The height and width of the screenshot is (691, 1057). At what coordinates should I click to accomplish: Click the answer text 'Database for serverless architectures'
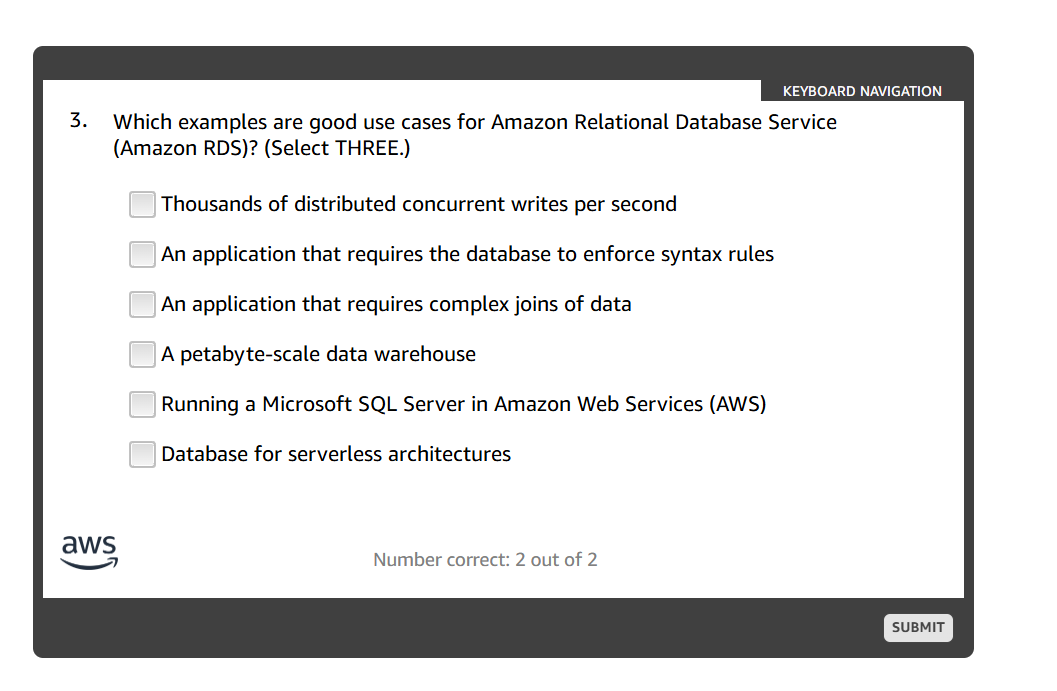coord(336,454)
